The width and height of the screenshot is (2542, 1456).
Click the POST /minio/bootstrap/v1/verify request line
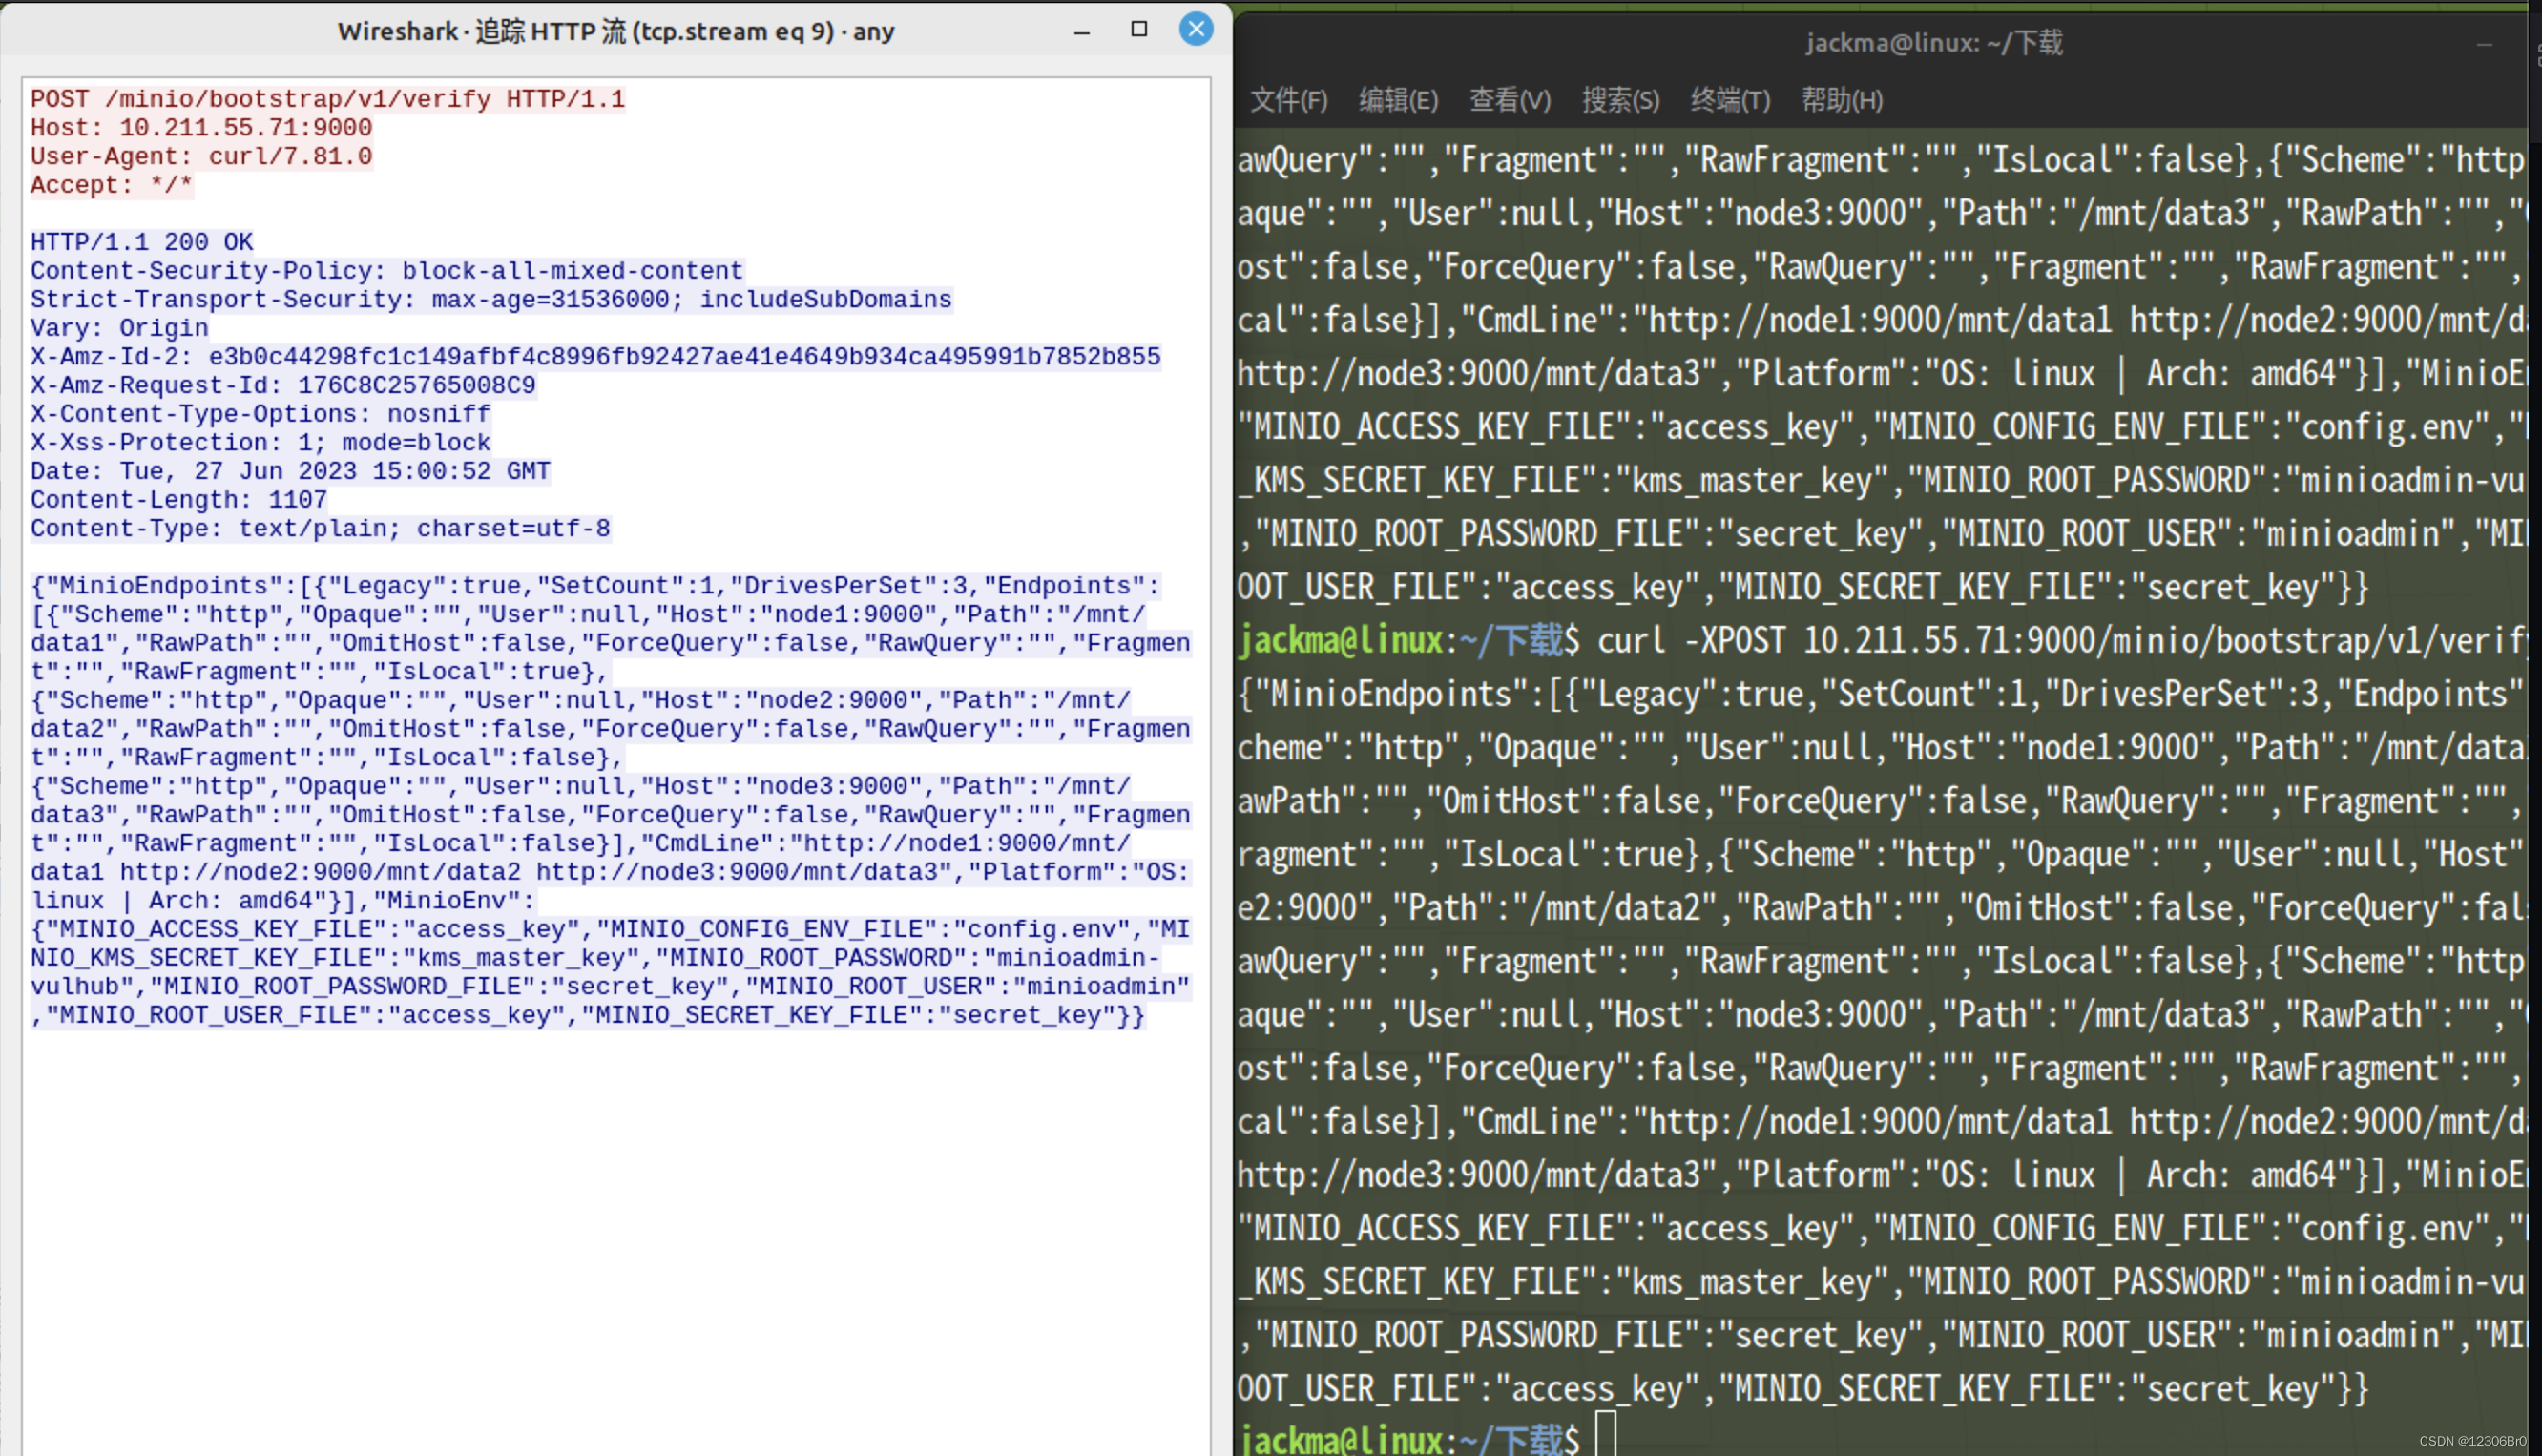[x=328, y=99]
